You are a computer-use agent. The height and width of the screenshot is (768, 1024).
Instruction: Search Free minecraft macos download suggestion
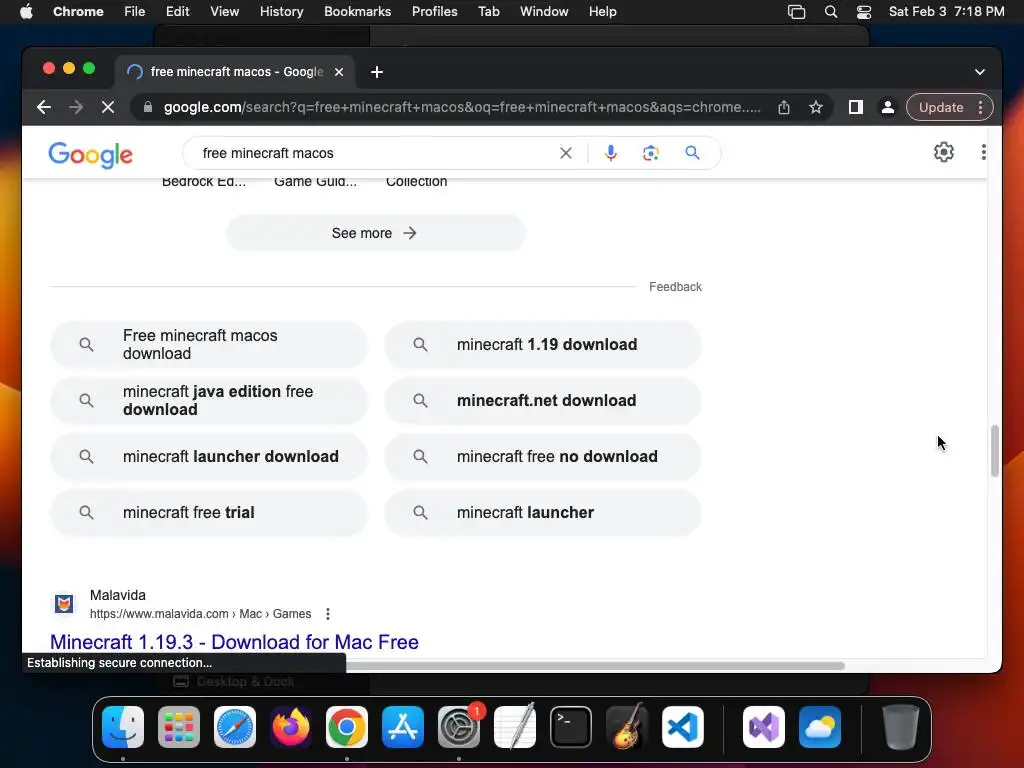(x=209, y=344)
